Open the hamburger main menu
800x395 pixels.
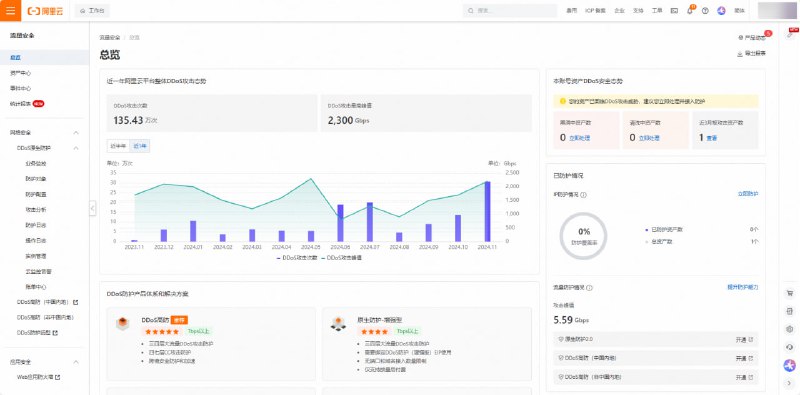pos(10,11)
